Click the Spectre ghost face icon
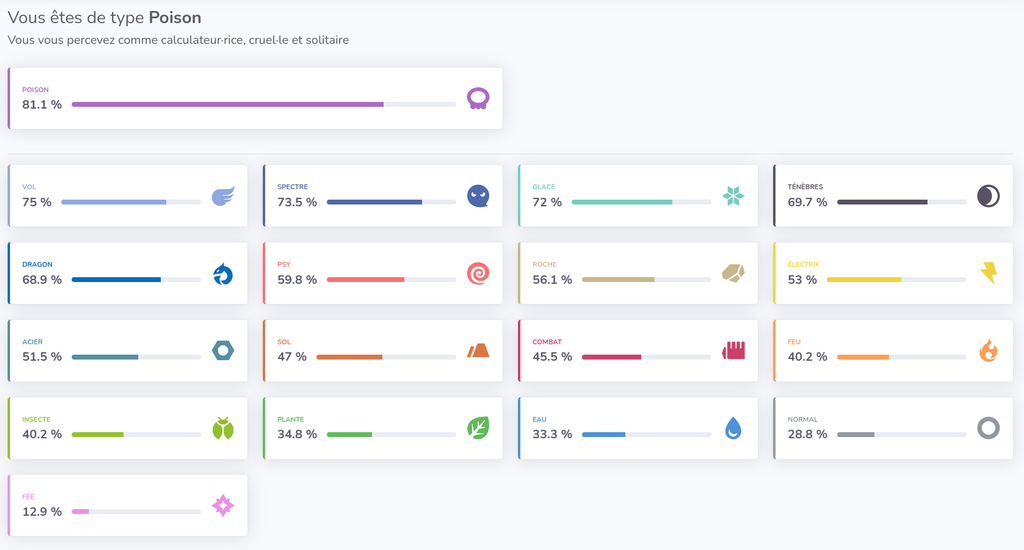Viewport: 1024px width, 550px height. pyautogui.click(x=478, y=196)
